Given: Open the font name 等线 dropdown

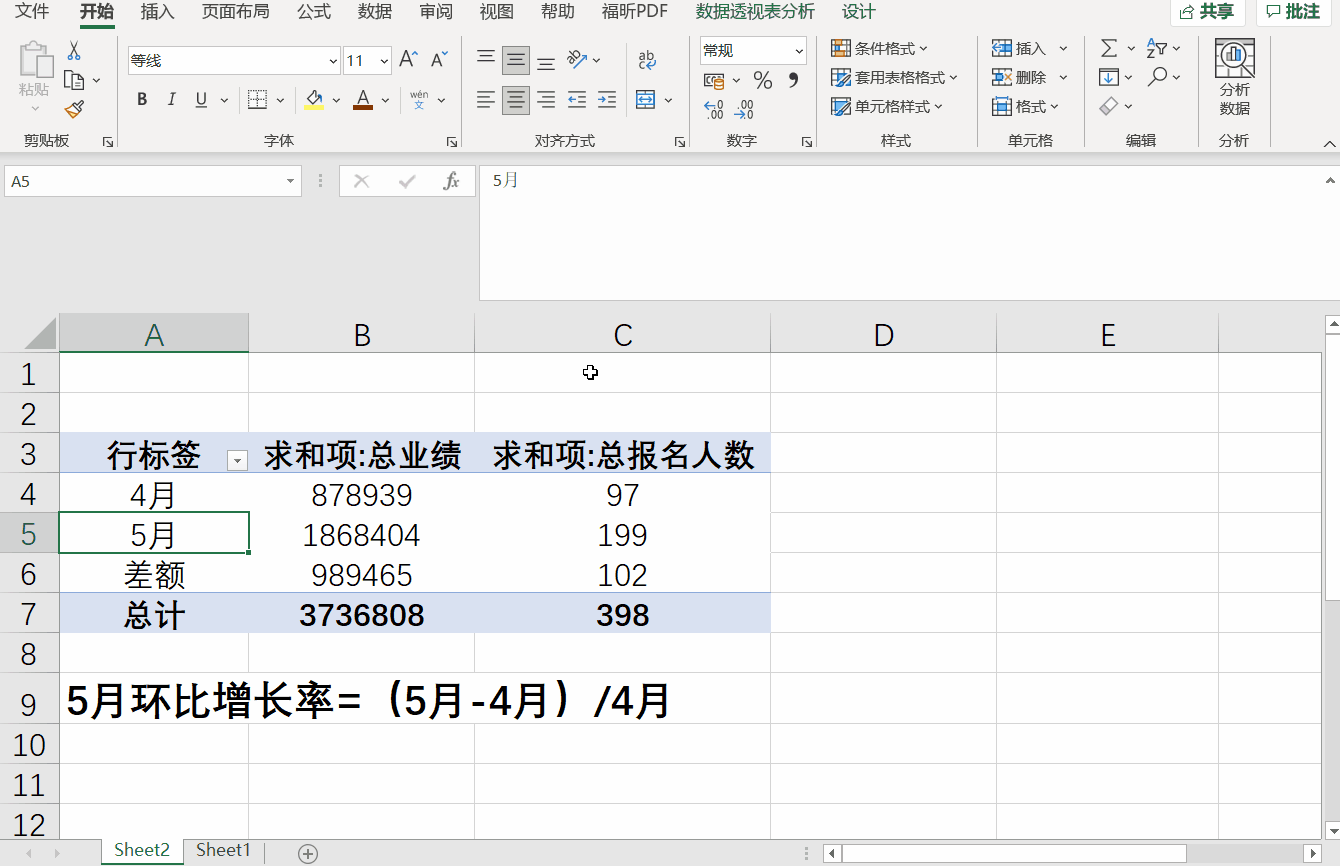Looking at the screenshot, I should pyautogui.click(x=333, y=61).
